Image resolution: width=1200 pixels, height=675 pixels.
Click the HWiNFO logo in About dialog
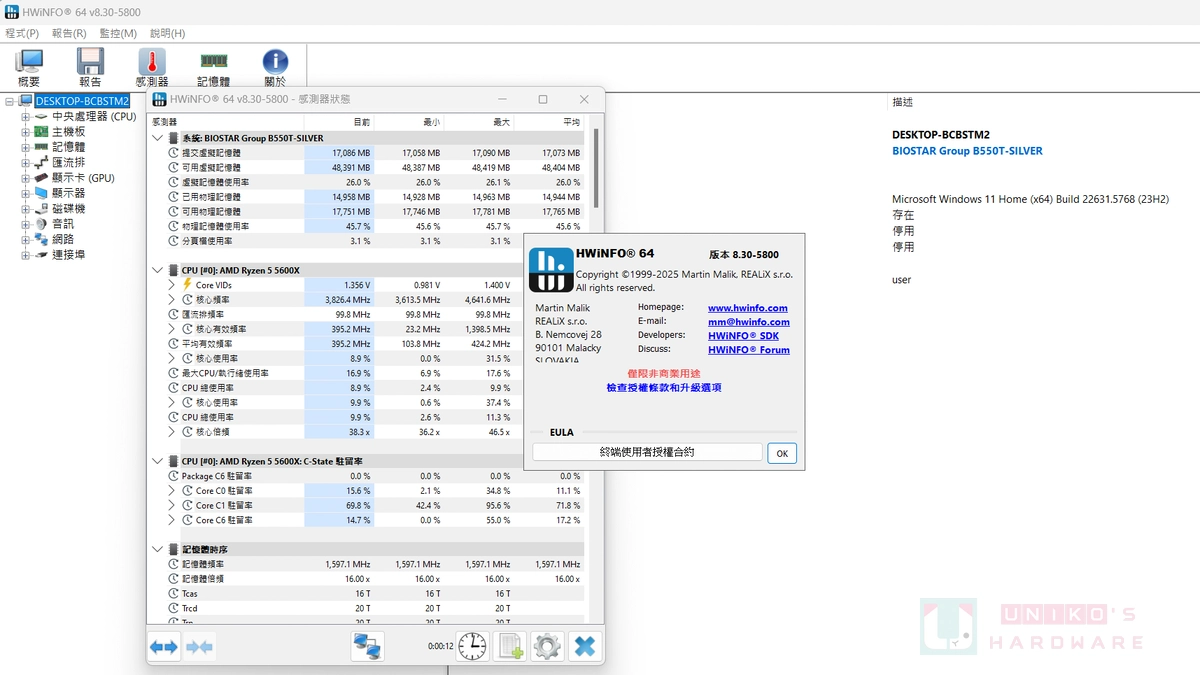550,269
